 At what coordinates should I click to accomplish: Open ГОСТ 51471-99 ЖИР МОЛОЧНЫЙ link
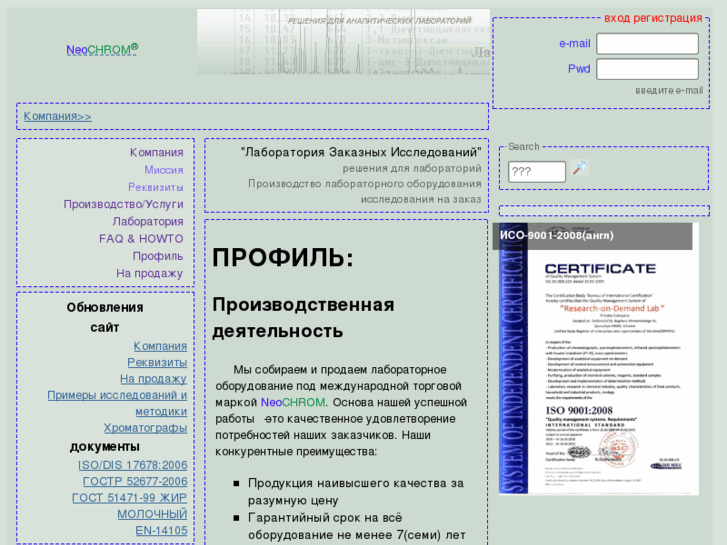pyautogui.click(x=129, y=506)
